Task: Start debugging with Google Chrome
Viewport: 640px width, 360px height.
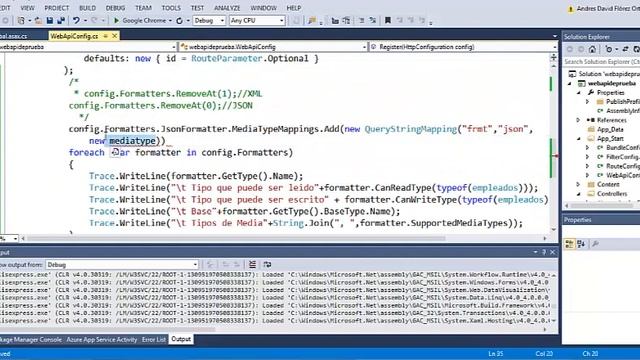Action: tap(140, 20)
